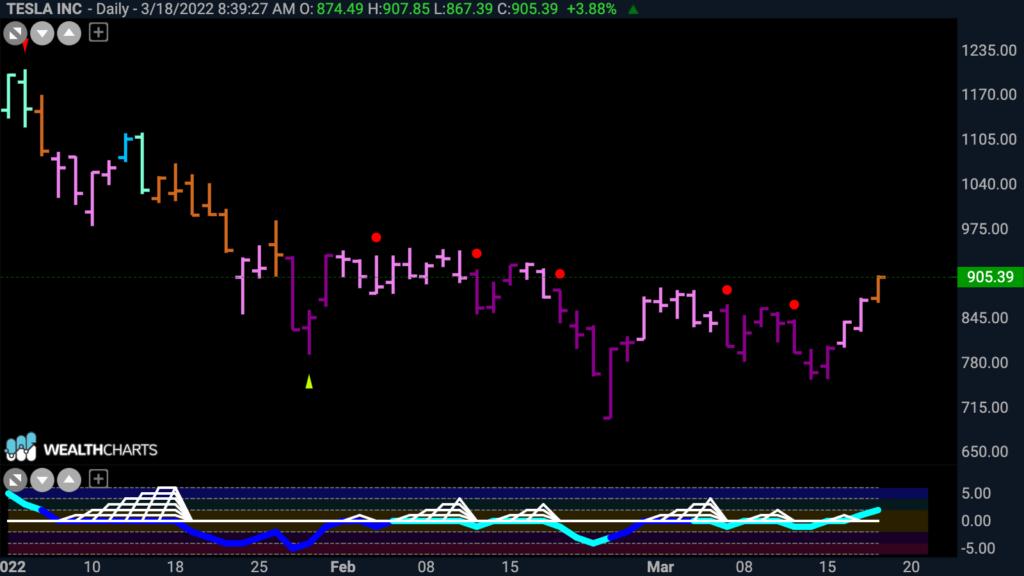Click the 10 date axis label

pos(92,567)
